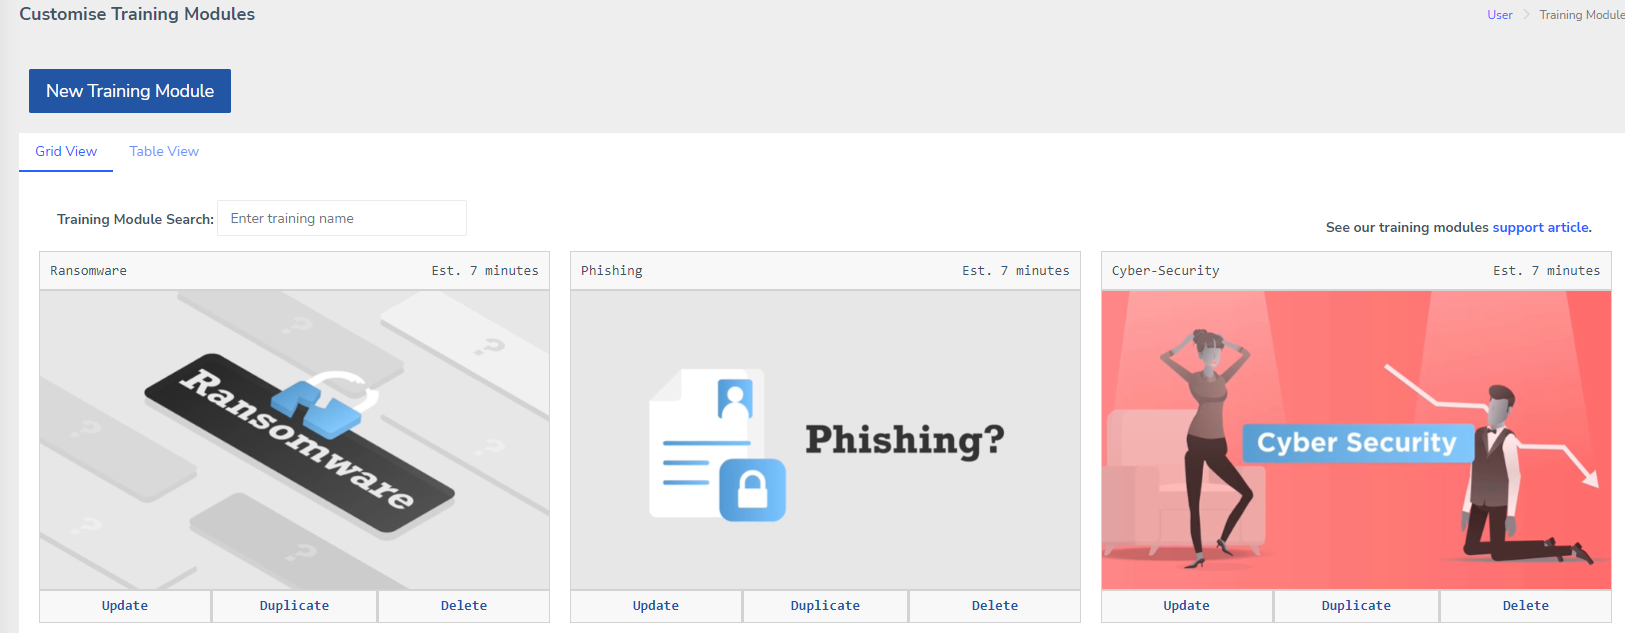The height and width of the screenshot is (633, 1625).
Task: Click the Phishing card title text
Action: 612,271
